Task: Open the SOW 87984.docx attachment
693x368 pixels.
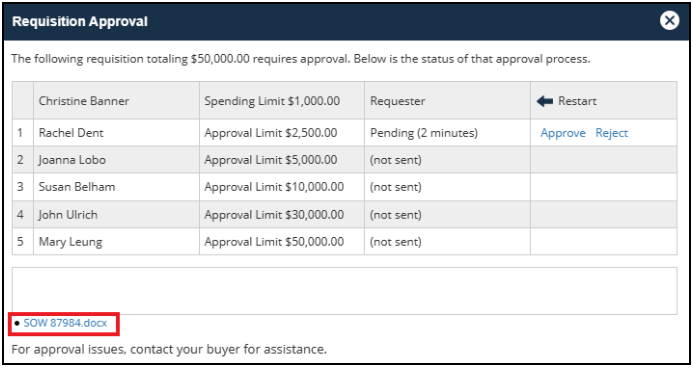Action: (65, 323)
